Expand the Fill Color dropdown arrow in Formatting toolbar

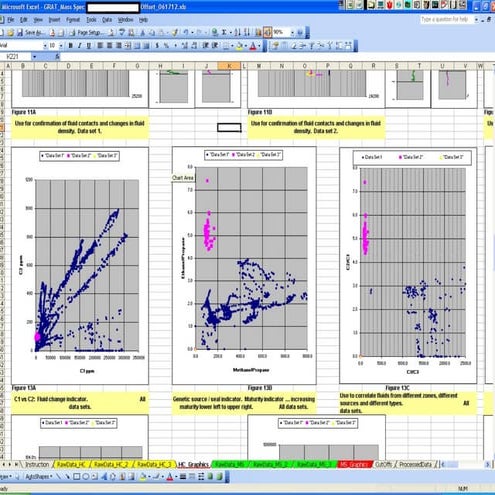point(246,46)
